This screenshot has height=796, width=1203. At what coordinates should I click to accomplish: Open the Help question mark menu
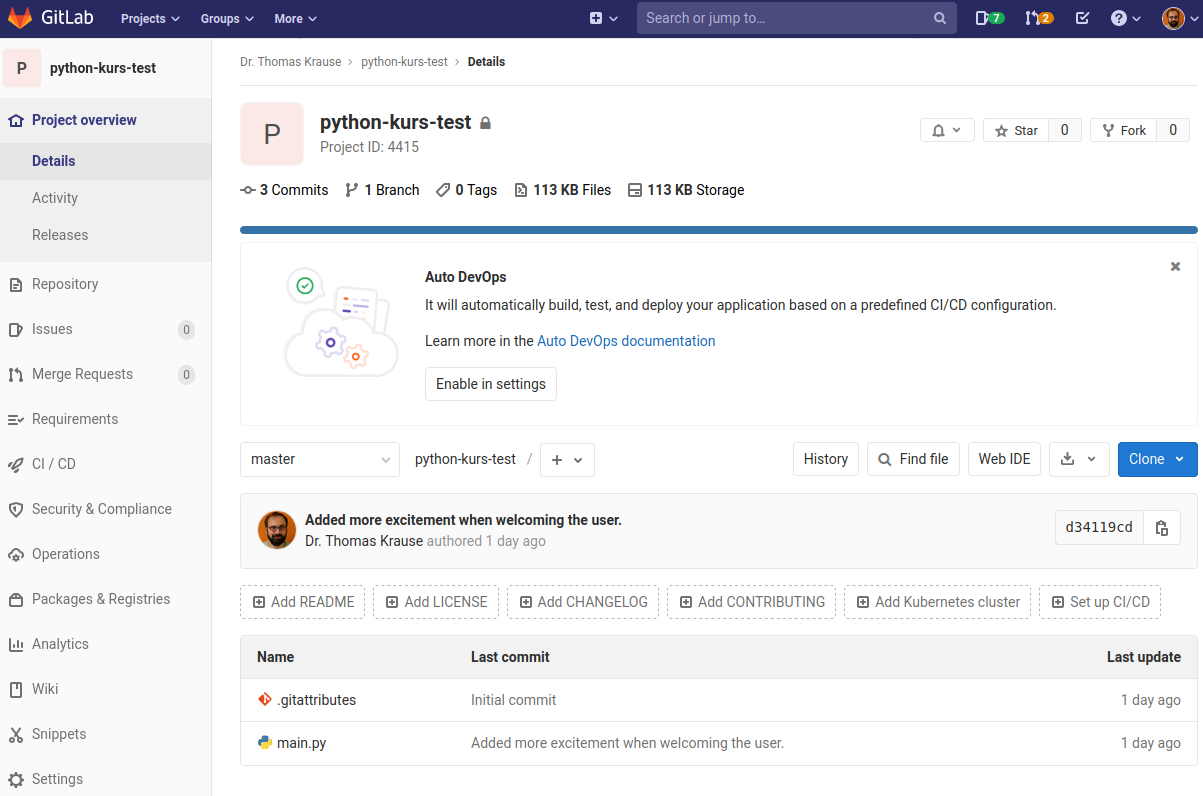(1125, 18)
